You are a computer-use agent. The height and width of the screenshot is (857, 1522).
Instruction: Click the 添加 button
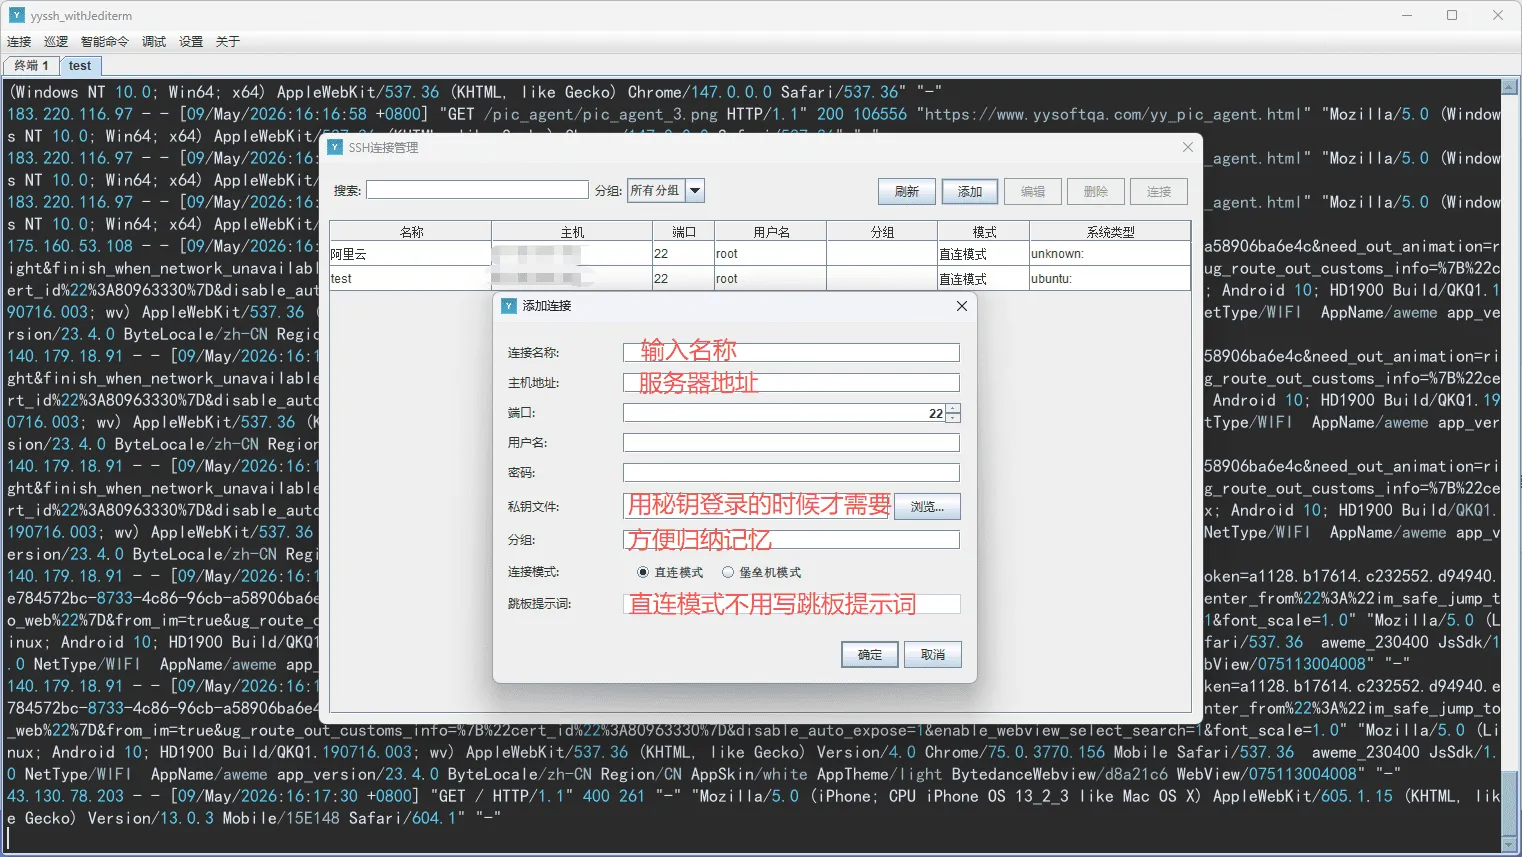click(970, 191)
